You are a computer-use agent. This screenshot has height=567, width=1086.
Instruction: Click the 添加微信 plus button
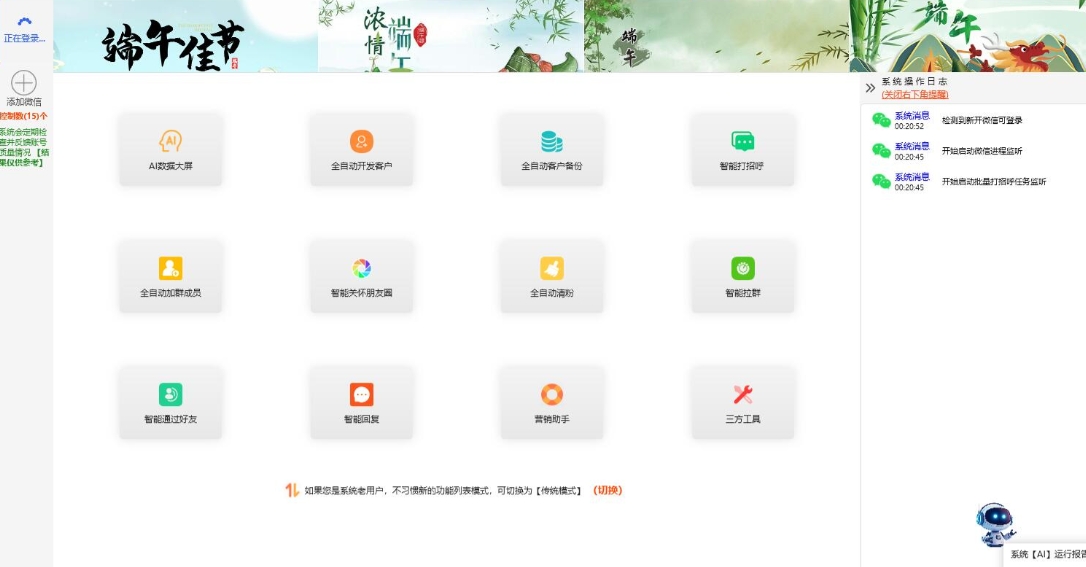[23, 83]
